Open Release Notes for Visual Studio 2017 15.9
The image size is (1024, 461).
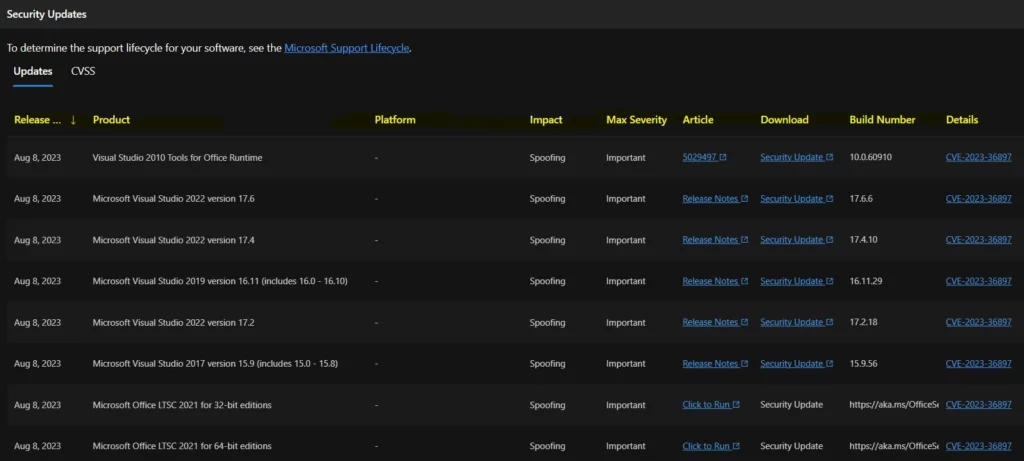(710, 363)
